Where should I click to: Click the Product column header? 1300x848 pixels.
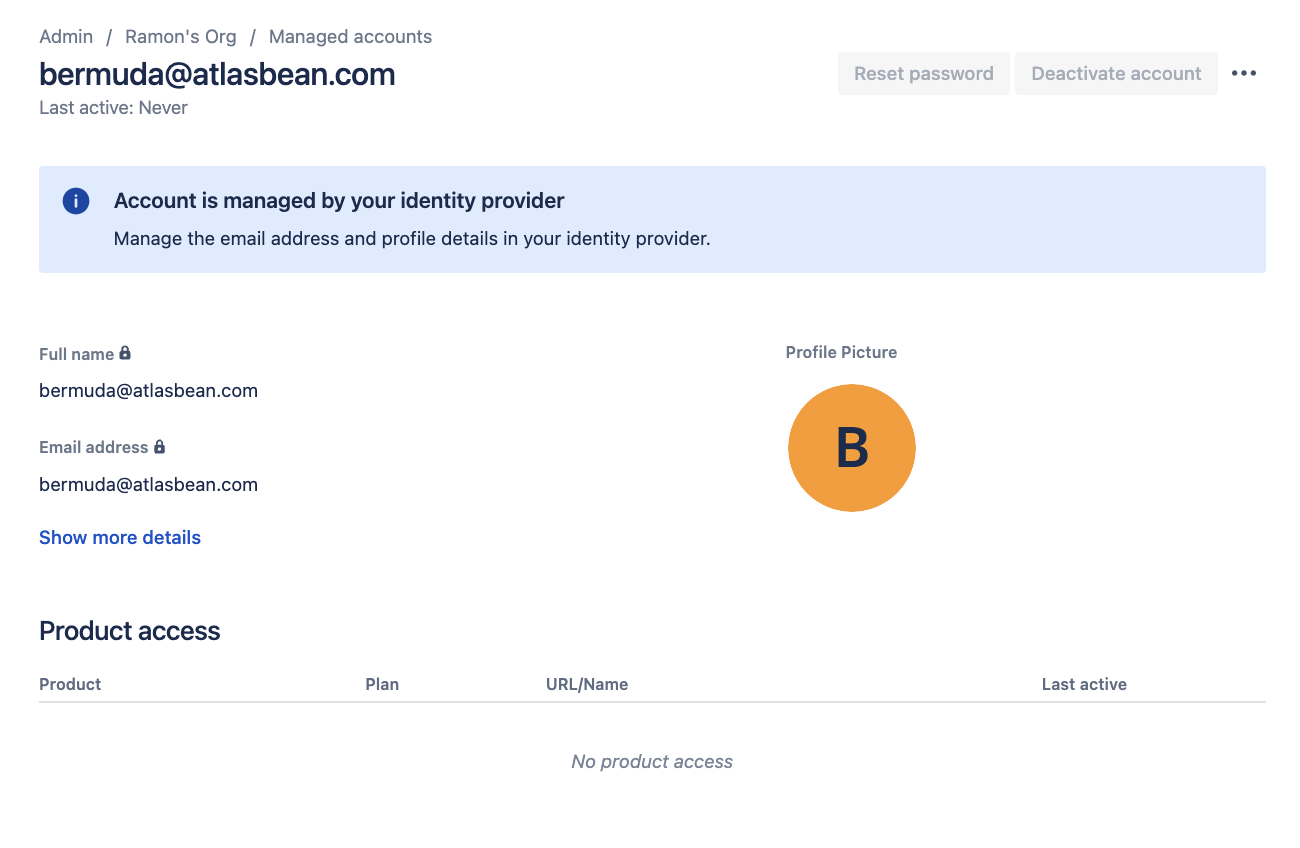pyautogui.click(x=70, y=685)
